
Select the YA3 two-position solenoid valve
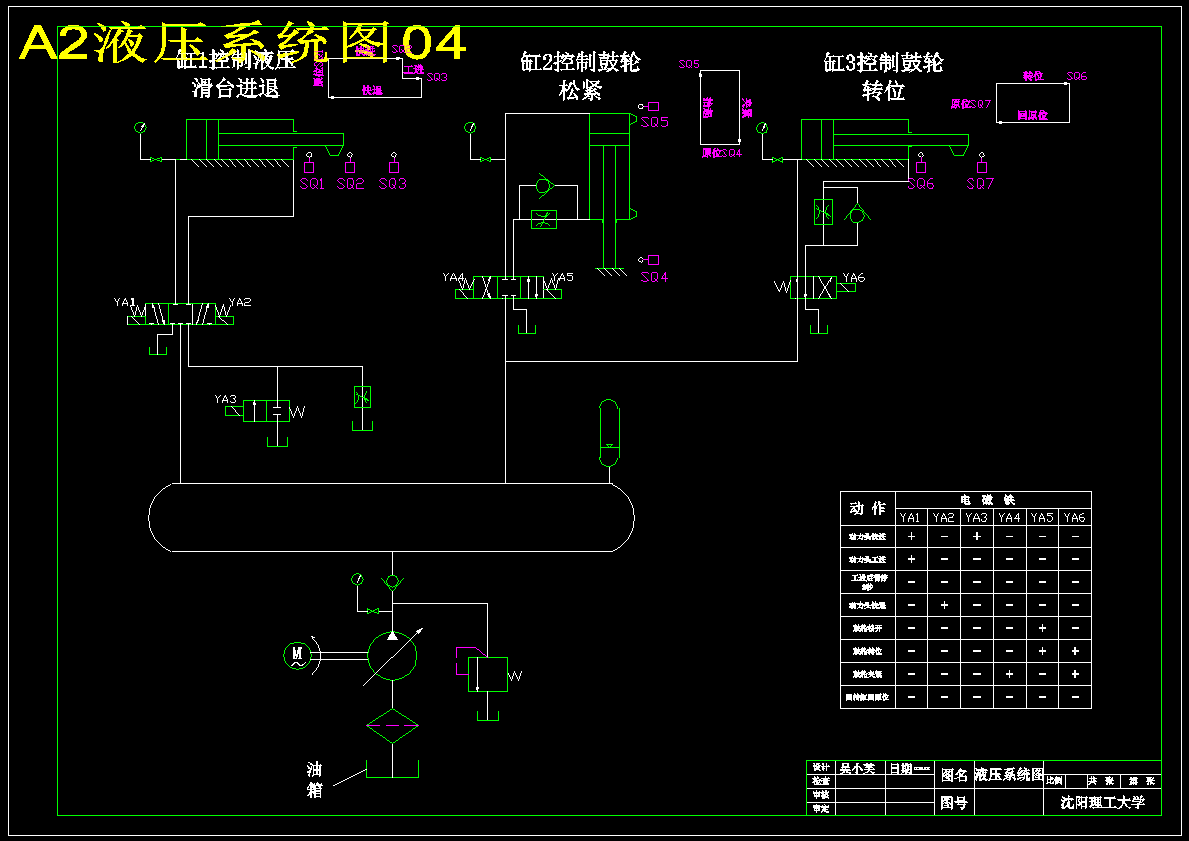pyautogui.click(x=266, y=411)
